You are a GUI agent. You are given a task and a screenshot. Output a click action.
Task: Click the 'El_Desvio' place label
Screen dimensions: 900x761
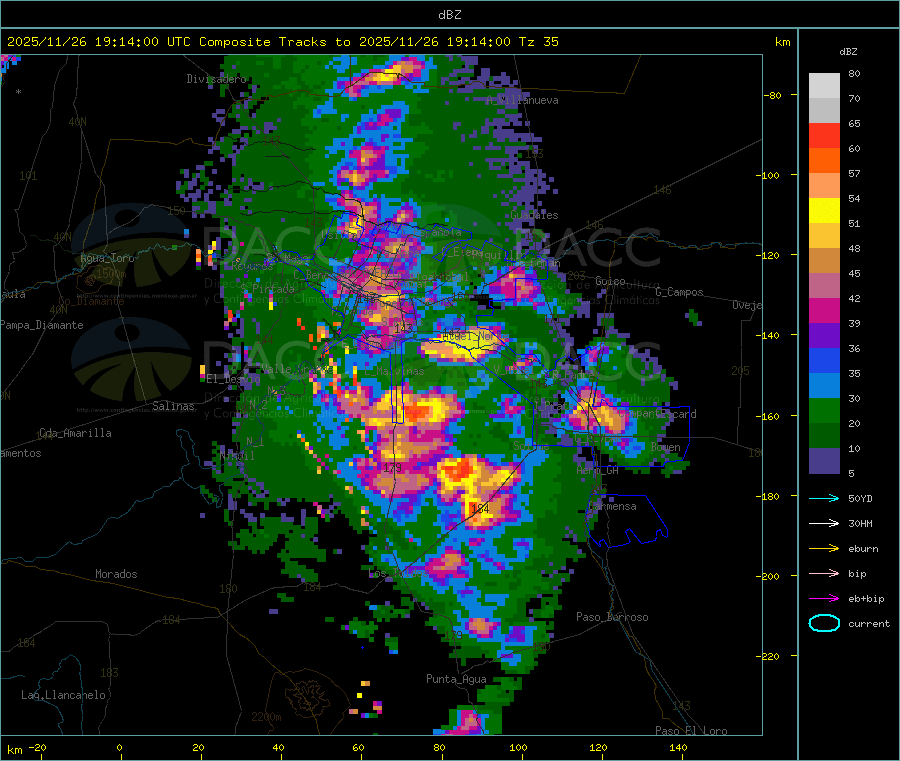tap(233, 379)
